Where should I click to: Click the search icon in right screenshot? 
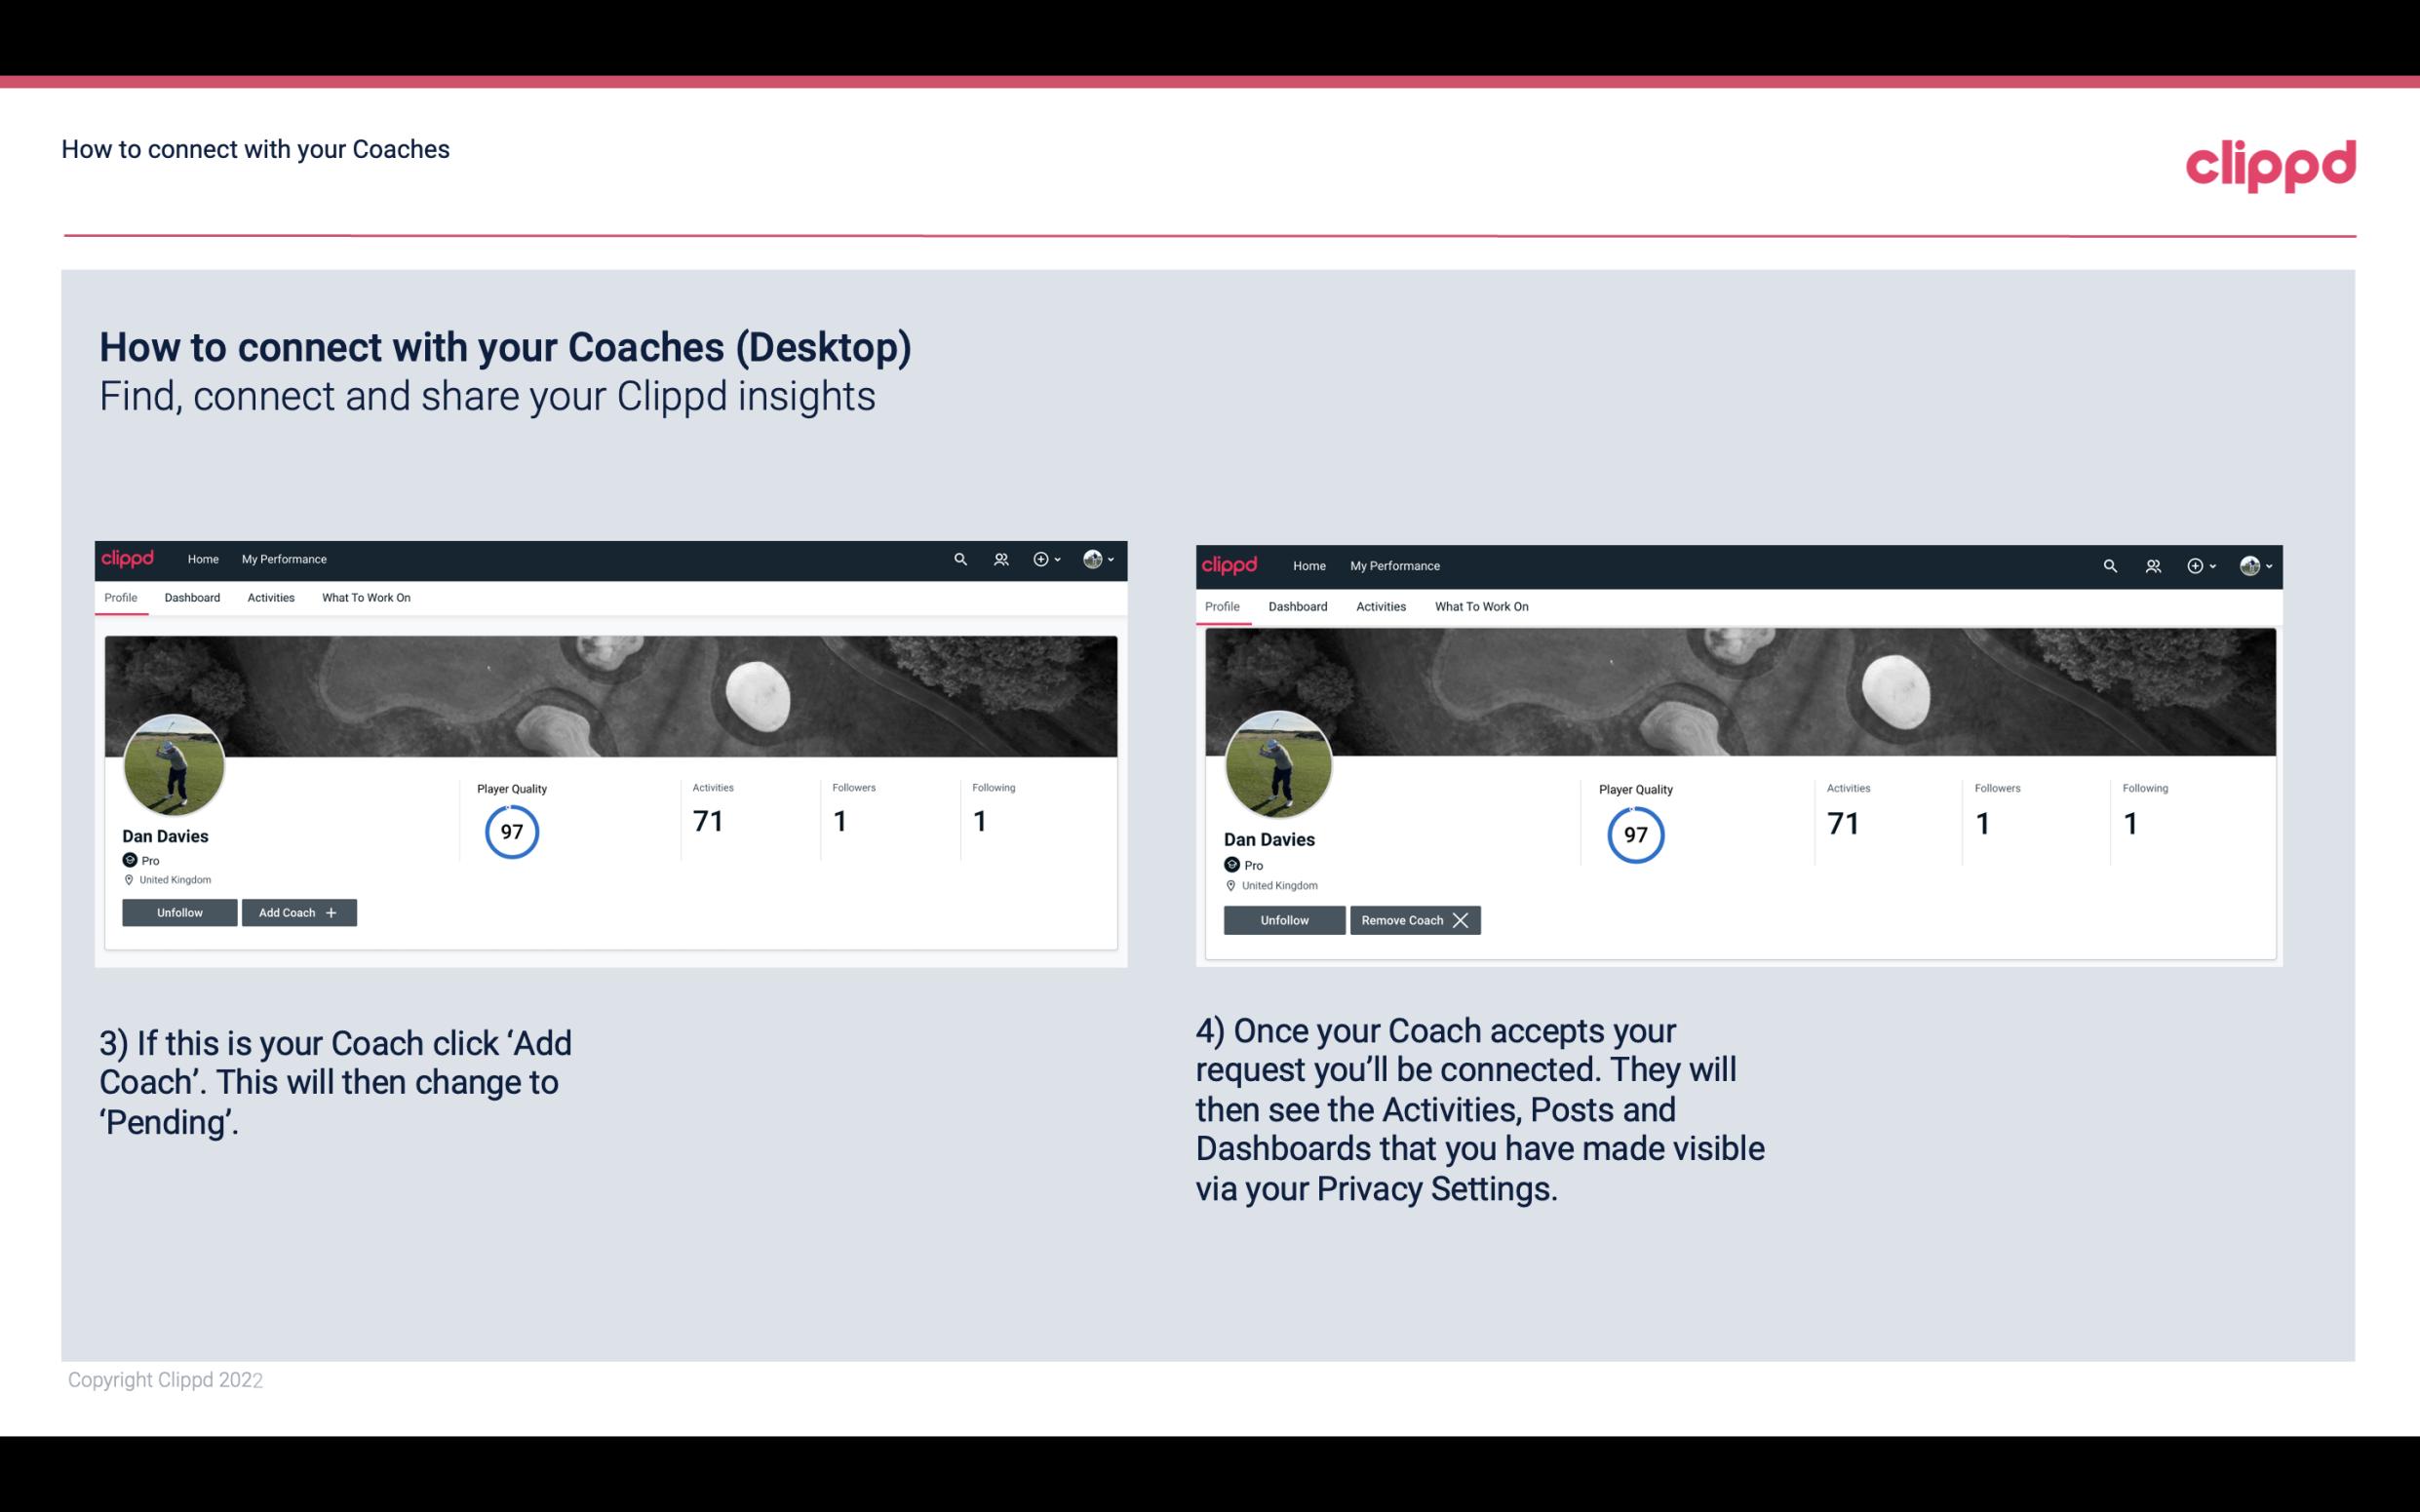[2110, 564]
